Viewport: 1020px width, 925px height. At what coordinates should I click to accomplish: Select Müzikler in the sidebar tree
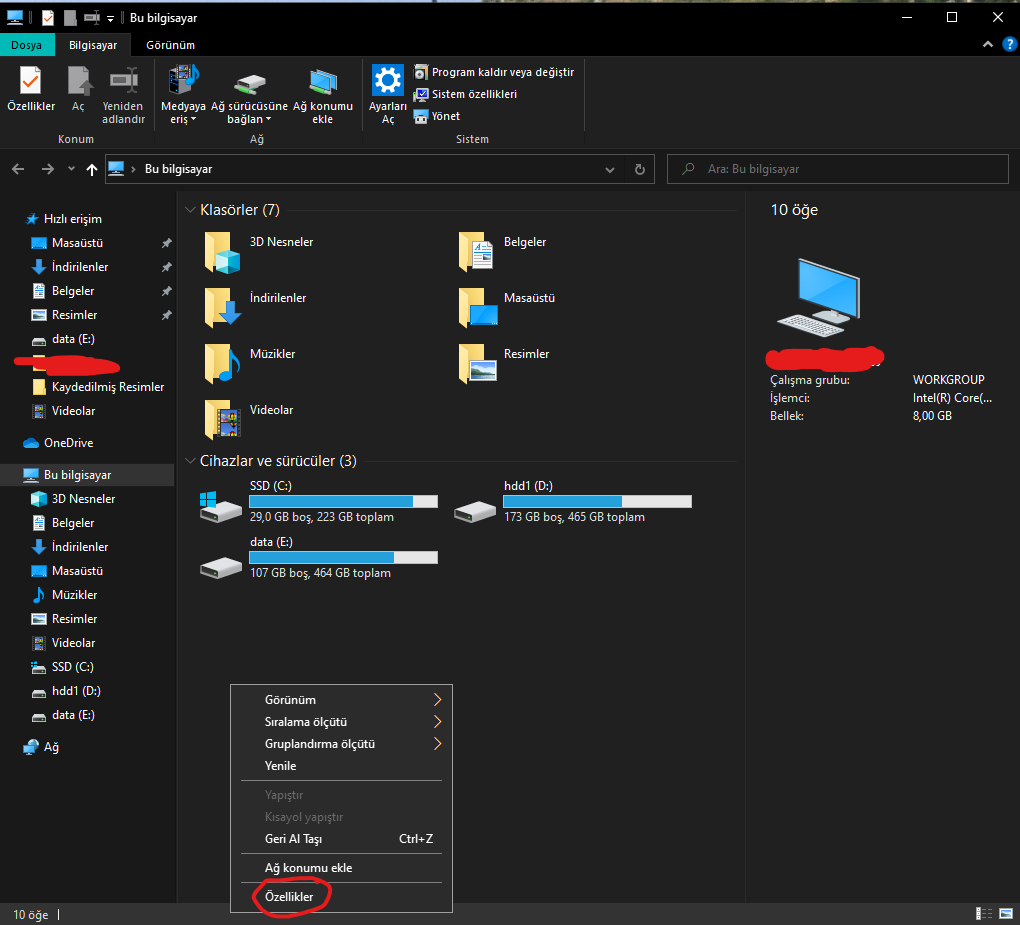pyautogui.click(x=64, y=595)
